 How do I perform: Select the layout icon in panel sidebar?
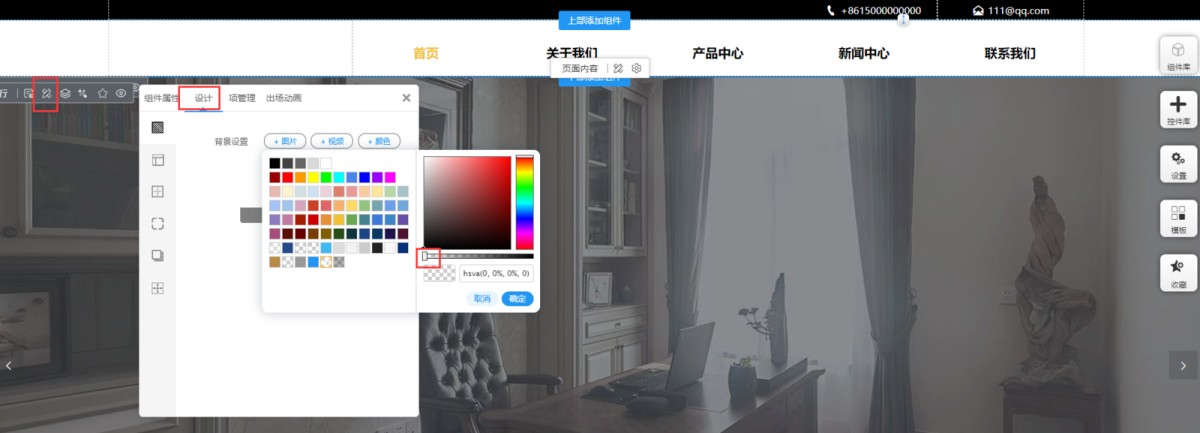(x=157, y=160)
